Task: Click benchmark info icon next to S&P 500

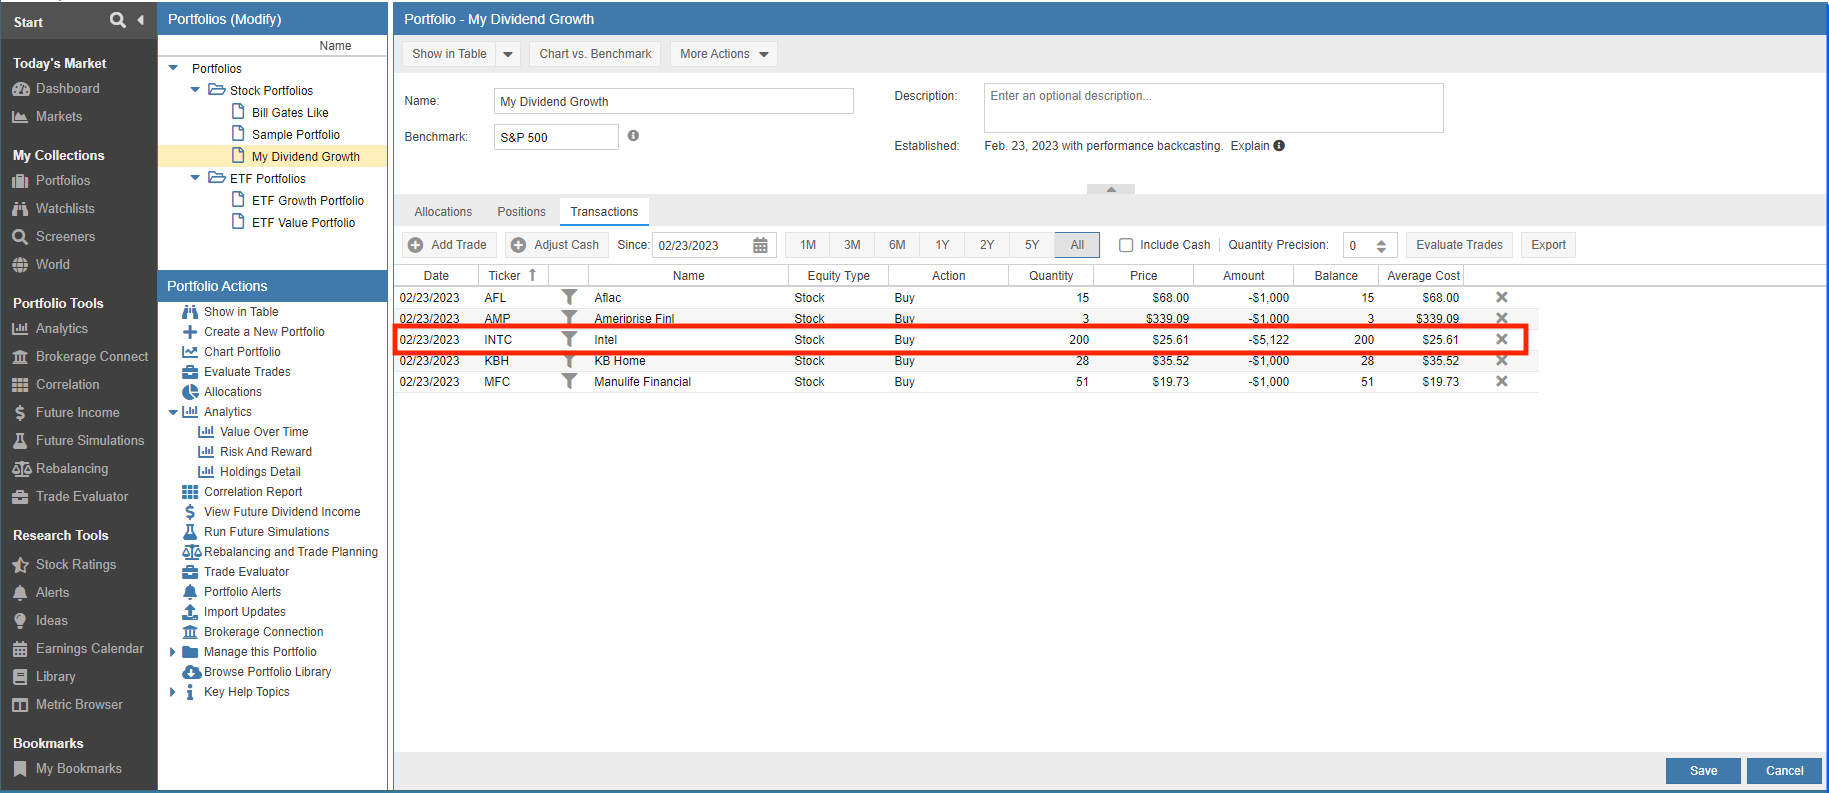Action: [633, 136]
